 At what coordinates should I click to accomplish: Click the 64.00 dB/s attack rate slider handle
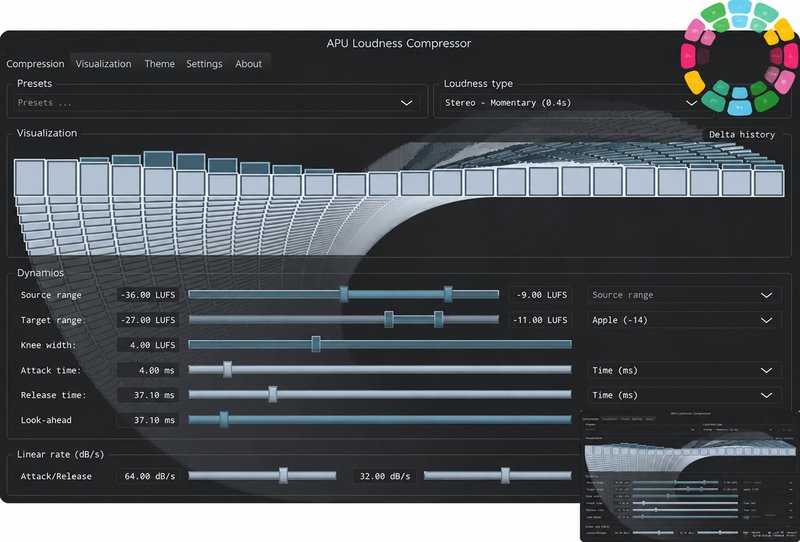(283, 476)
